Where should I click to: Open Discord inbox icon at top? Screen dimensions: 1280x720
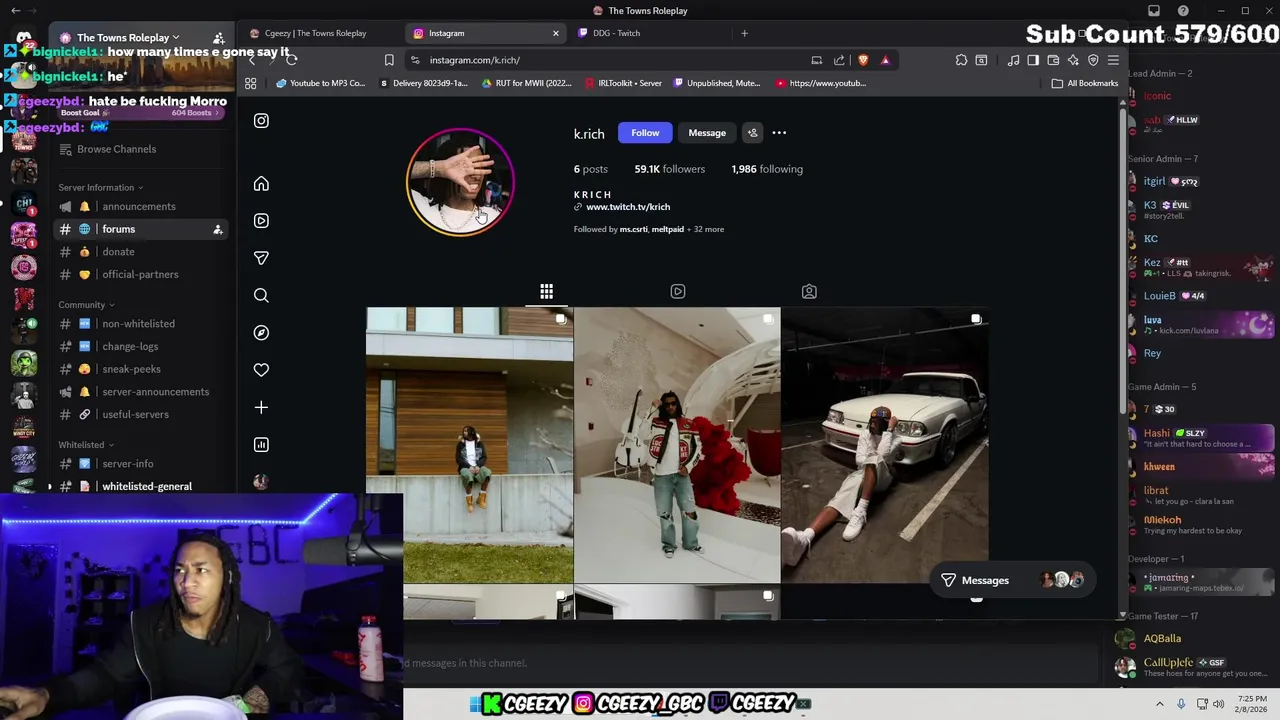point(1154,11)
